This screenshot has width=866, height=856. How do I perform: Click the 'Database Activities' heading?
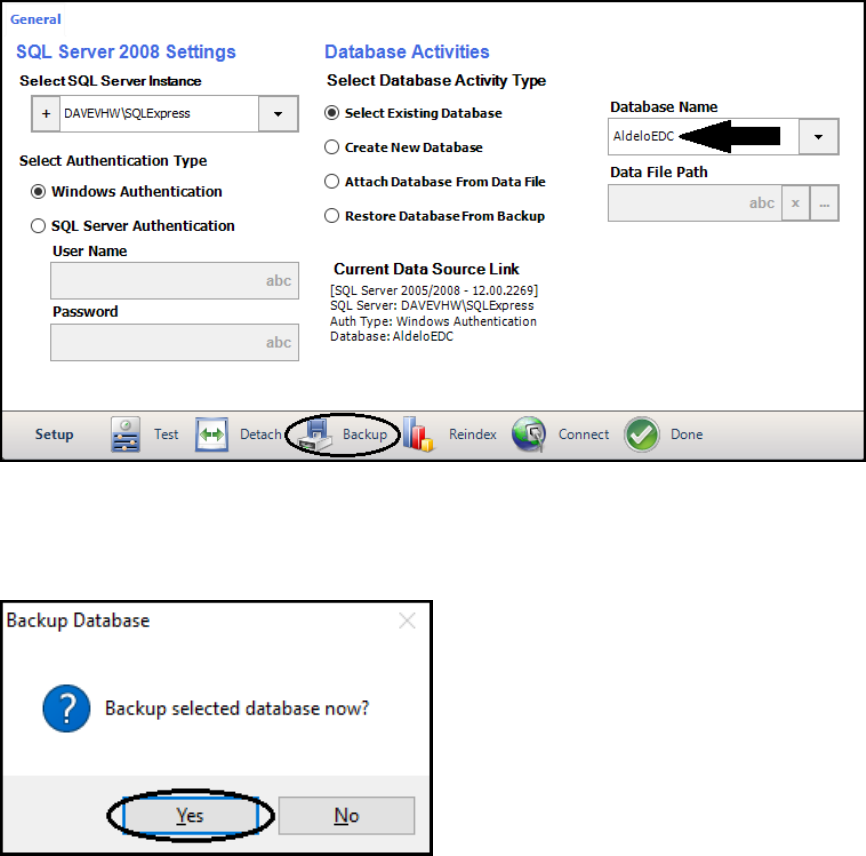pyautogui.click(x=407, y=52)
